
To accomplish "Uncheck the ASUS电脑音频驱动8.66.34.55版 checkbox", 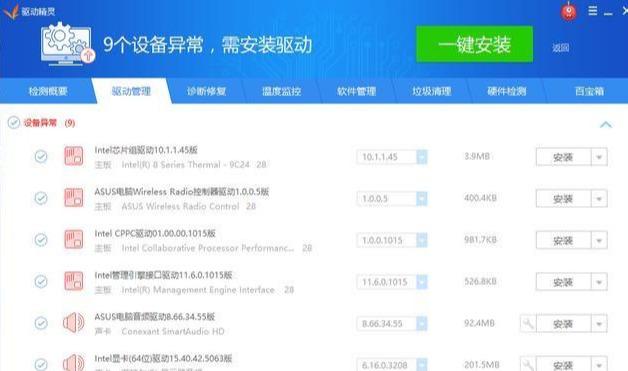I will point(41,323).
